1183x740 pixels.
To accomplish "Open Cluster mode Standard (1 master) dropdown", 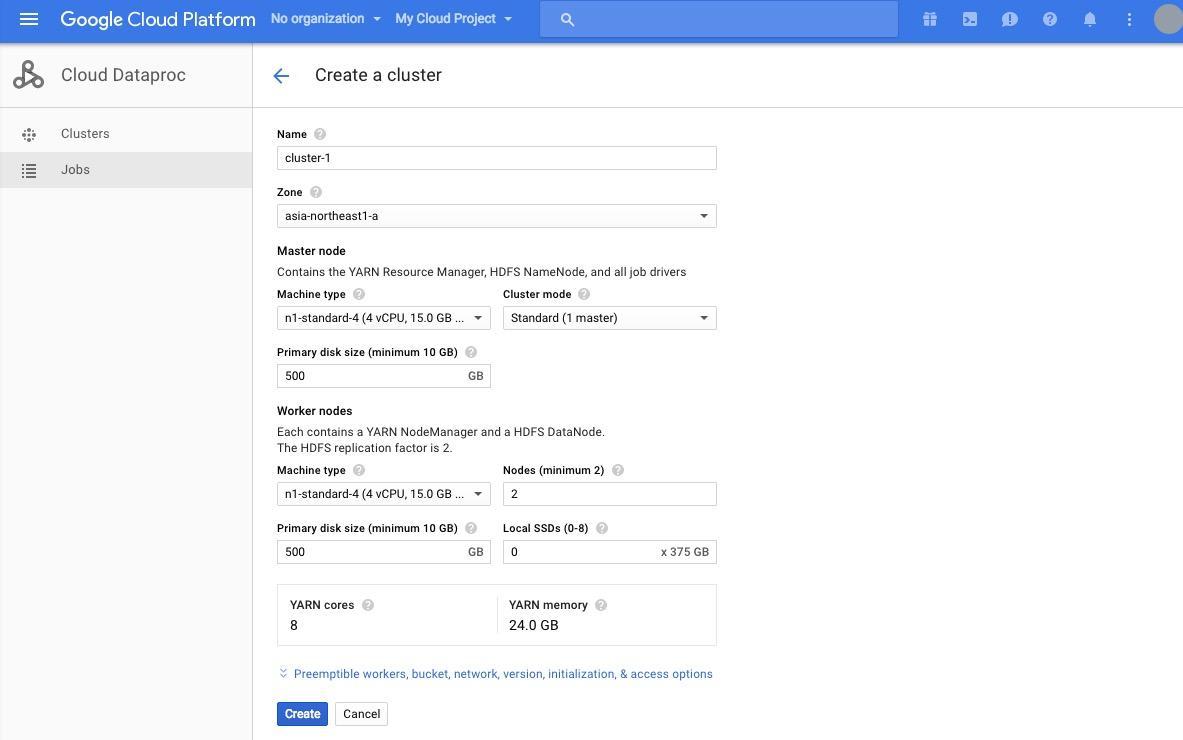I will pyautogui.click(x=610, y=318).
